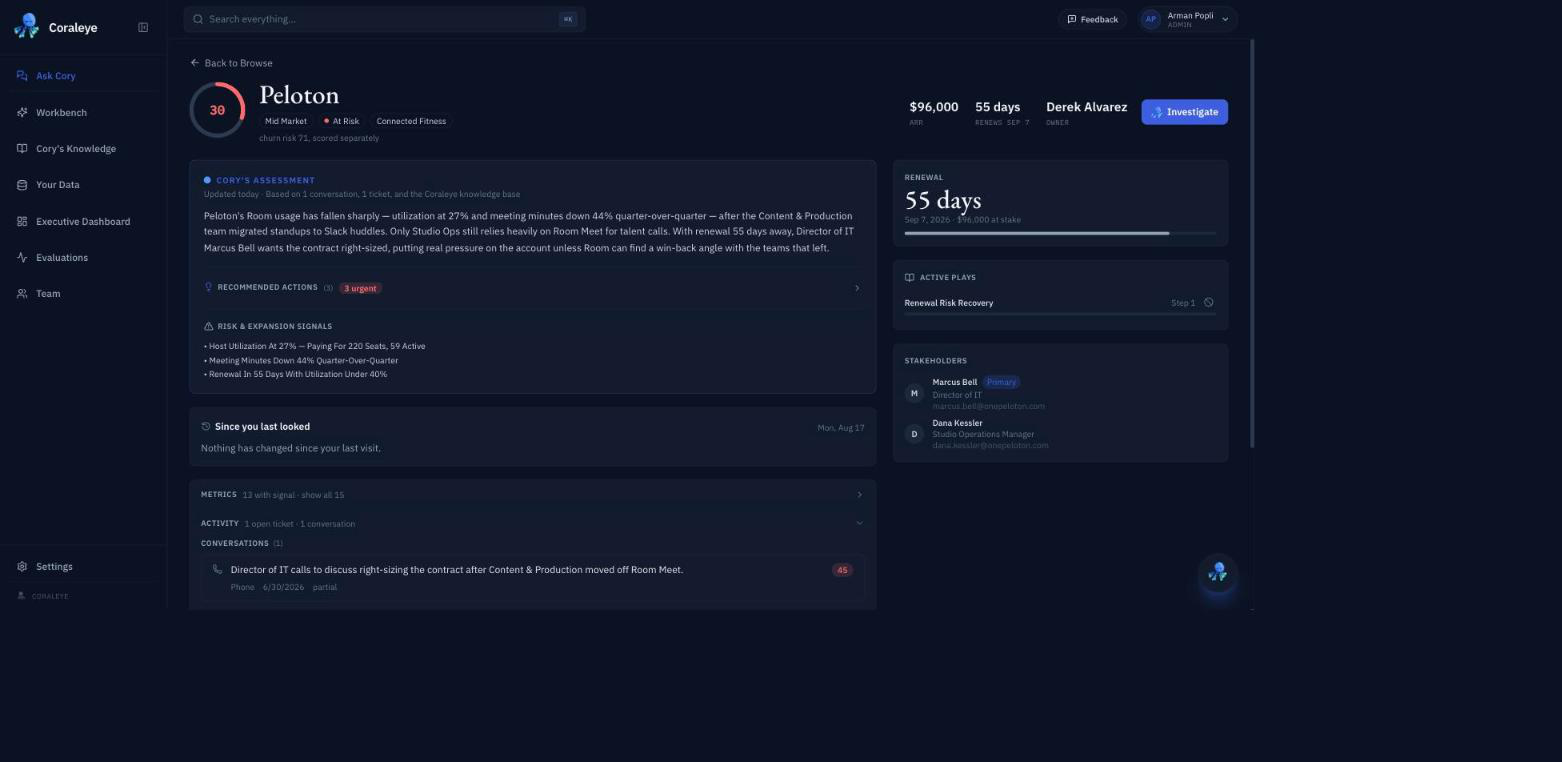This screenshot has height=762, width=1562.
Task: Open Ask Cory in the sidebar
Action: [x=83, y=76]
